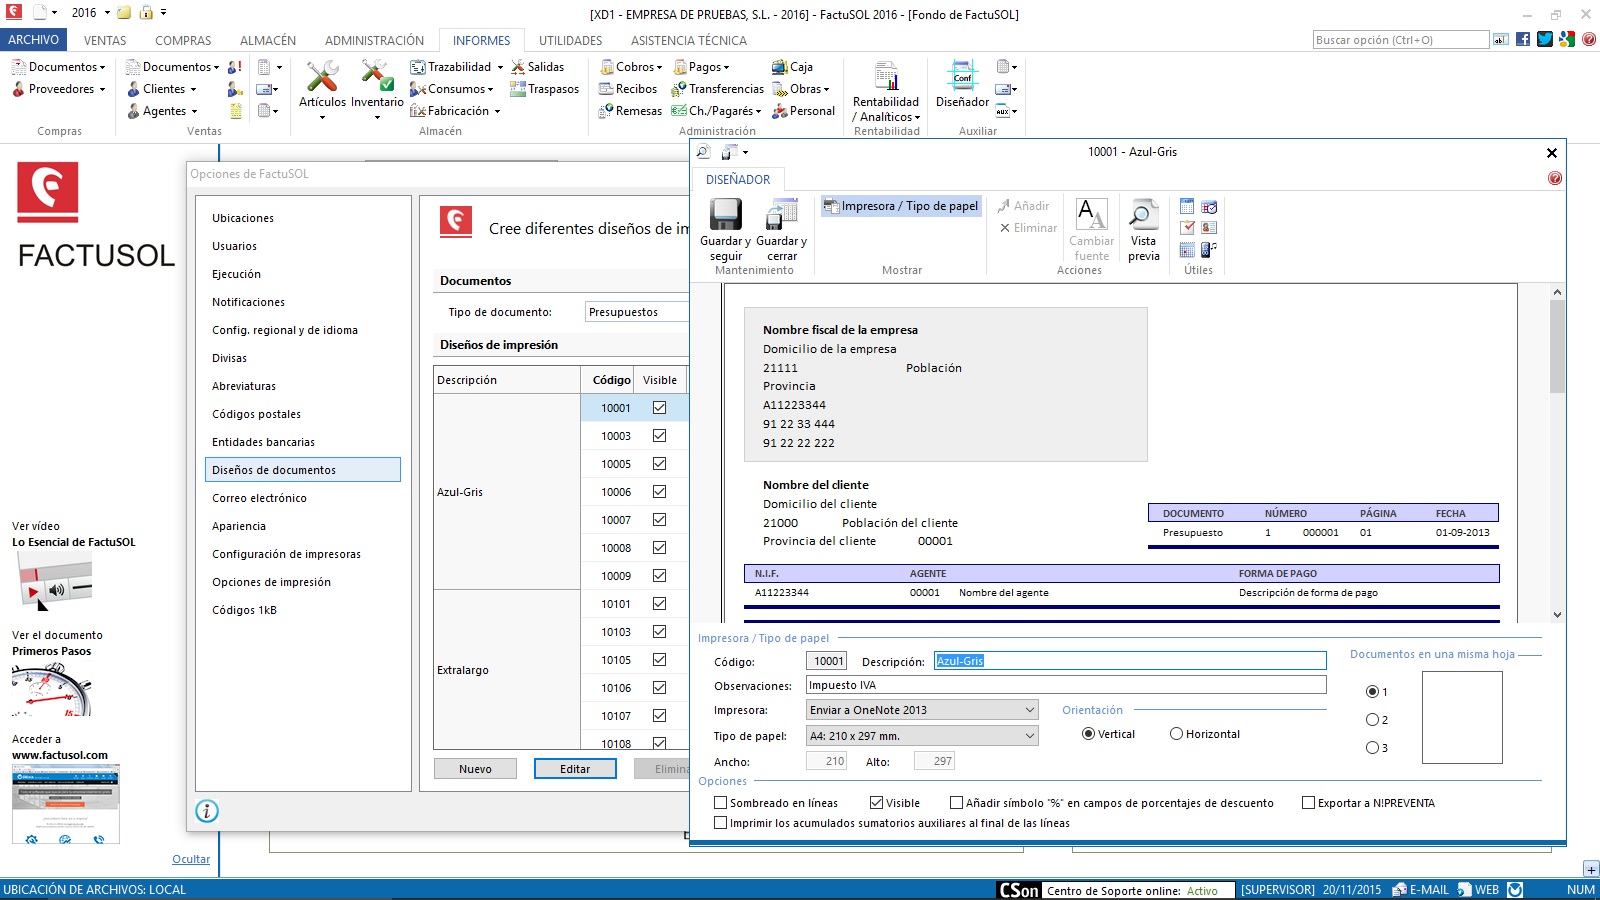1600x900 pixels.
Task: Enable Exportar a N!PREVENTA checkbox
Action: point(1308,803)
